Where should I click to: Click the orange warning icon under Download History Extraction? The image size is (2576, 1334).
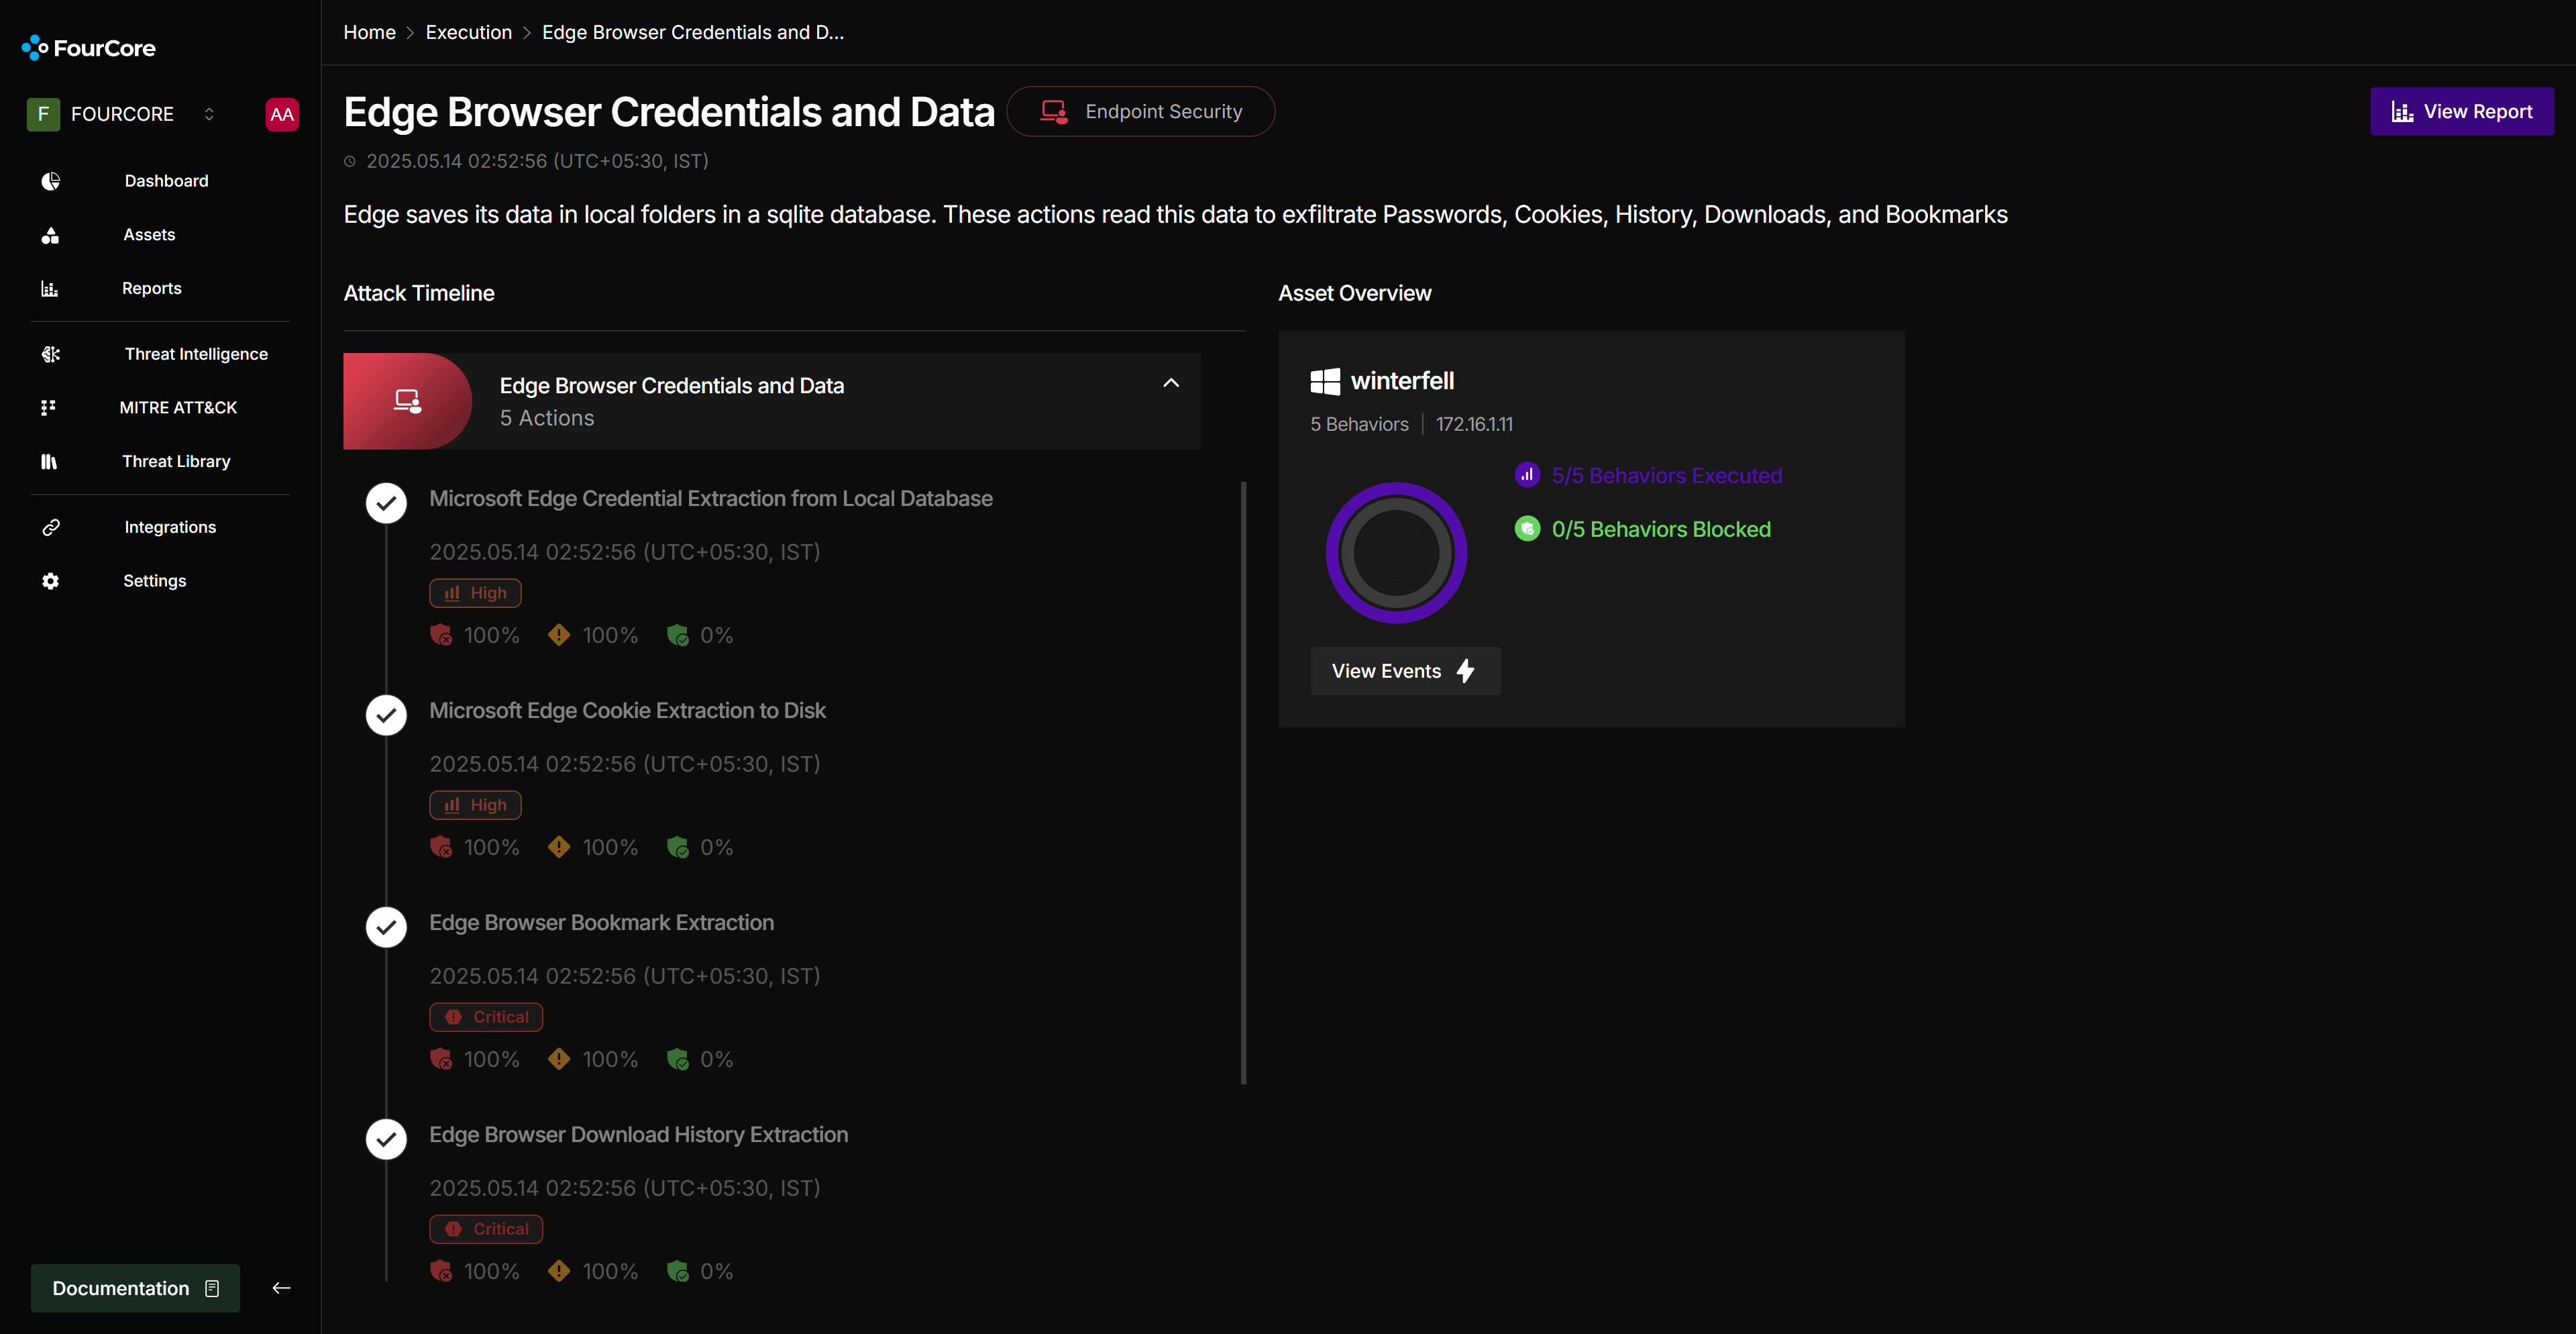559,1271
